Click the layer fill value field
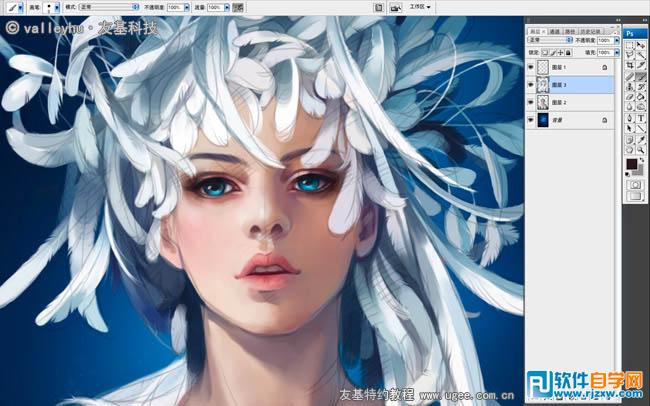This screenshot has width=650, height=406. coord(605,52)
